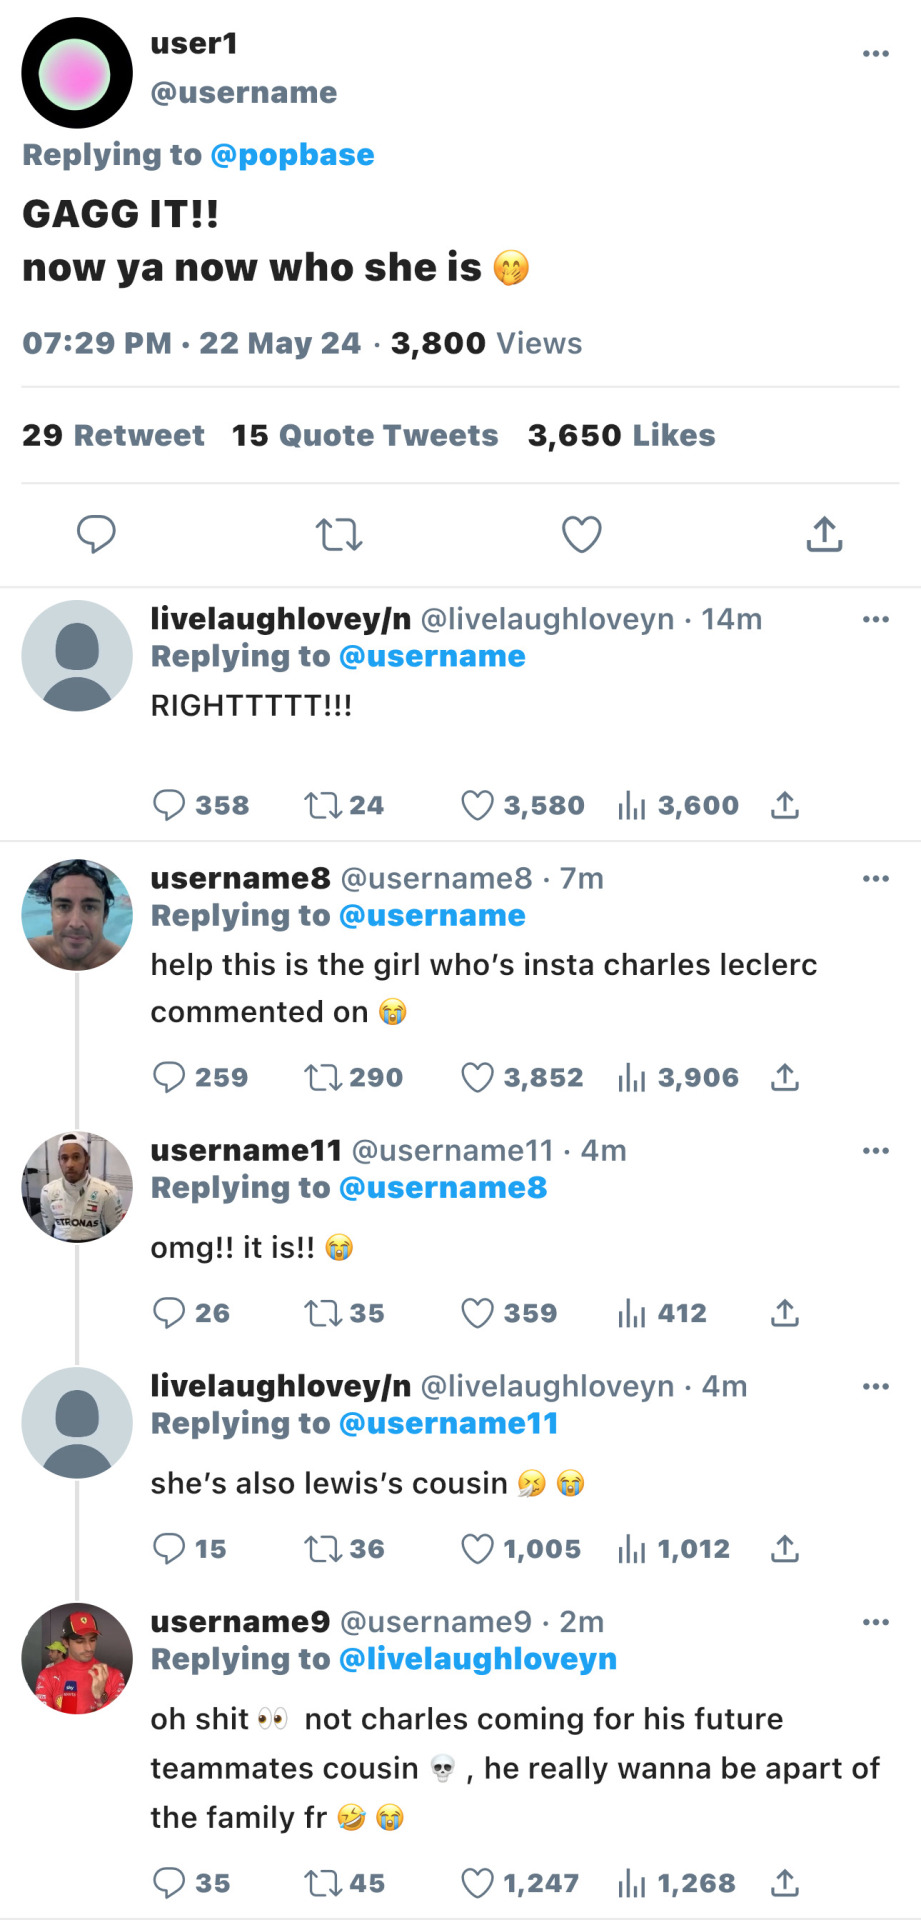This screenshot has width=921, height=1920.
Task: Retweet username8's Charles Leclerc comment
Action: pyautogui.click(x=322, y=1077)
